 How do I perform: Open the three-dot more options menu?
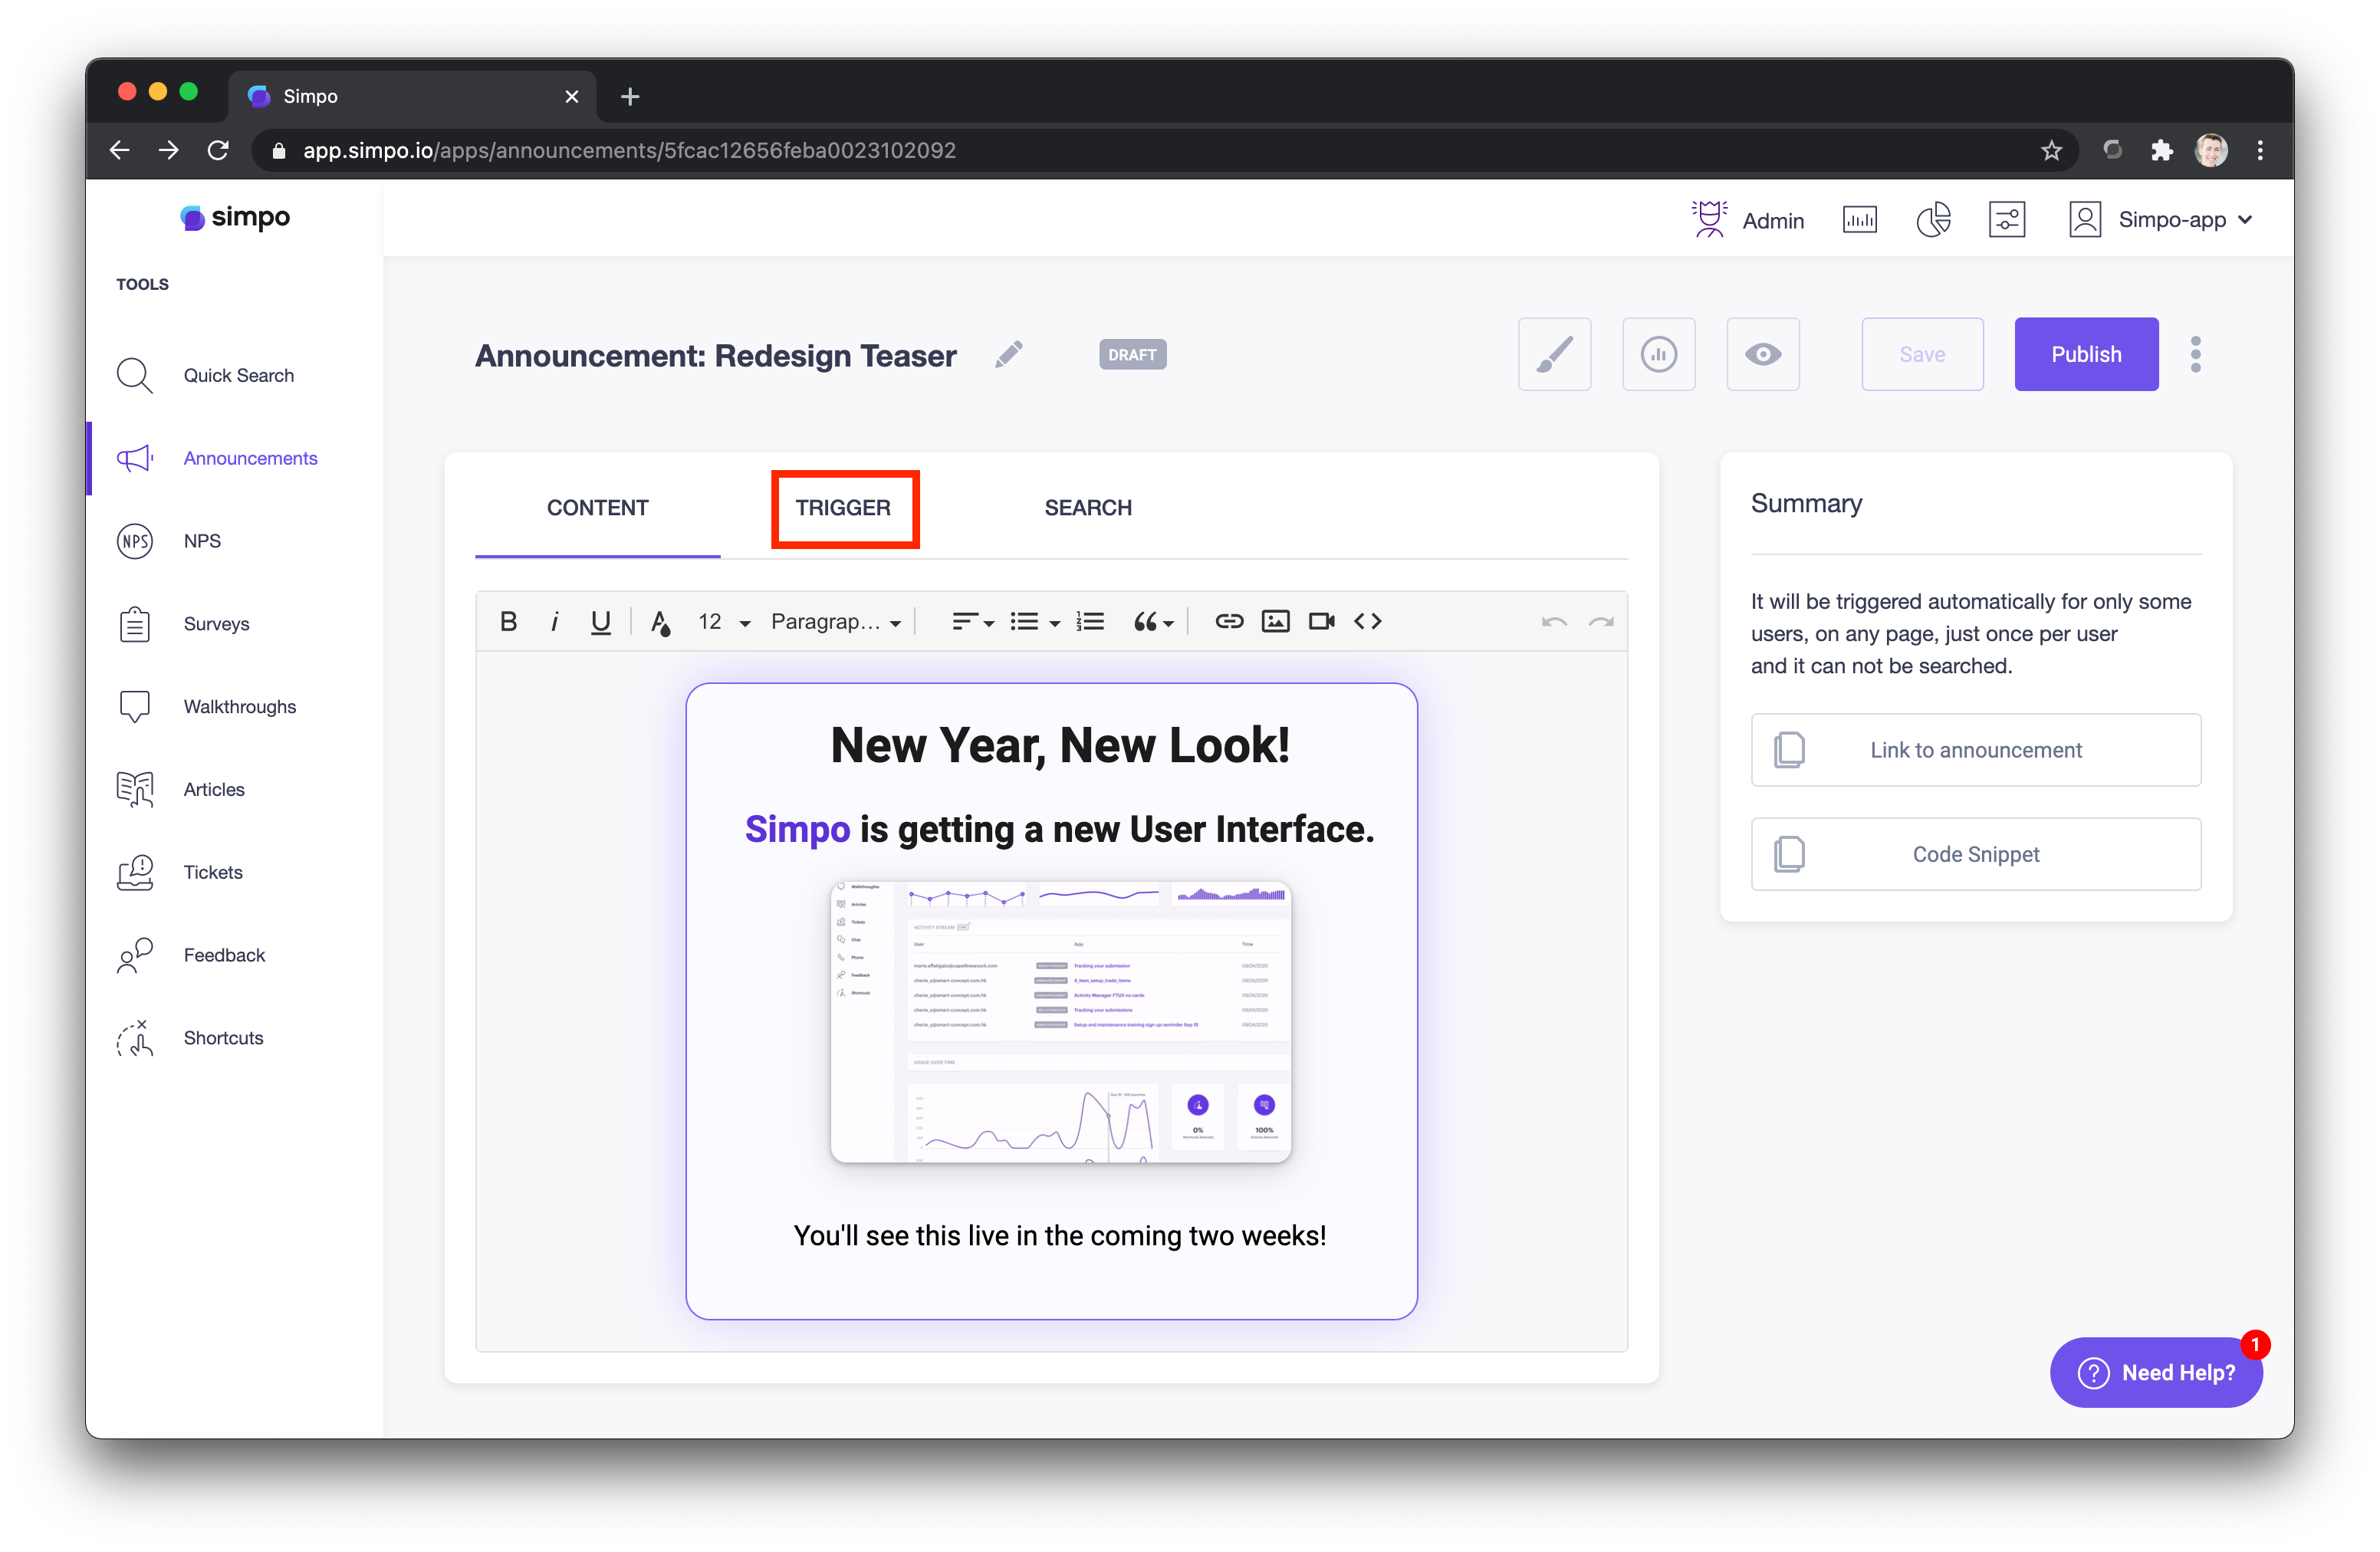(x=2196, y=354)
